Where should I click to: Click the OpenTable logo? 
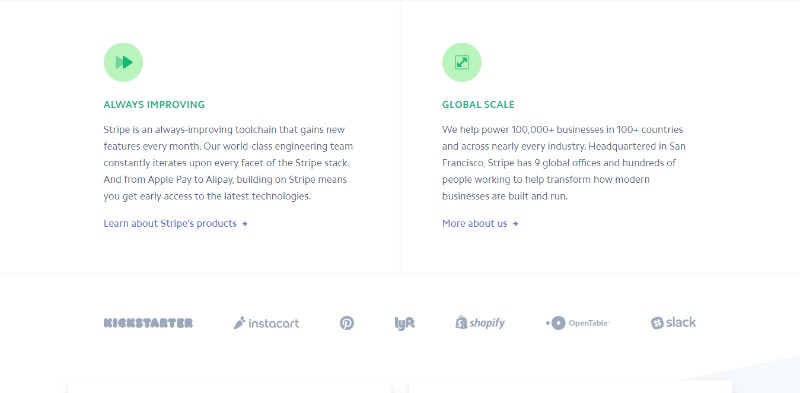[x=578, y=323]
